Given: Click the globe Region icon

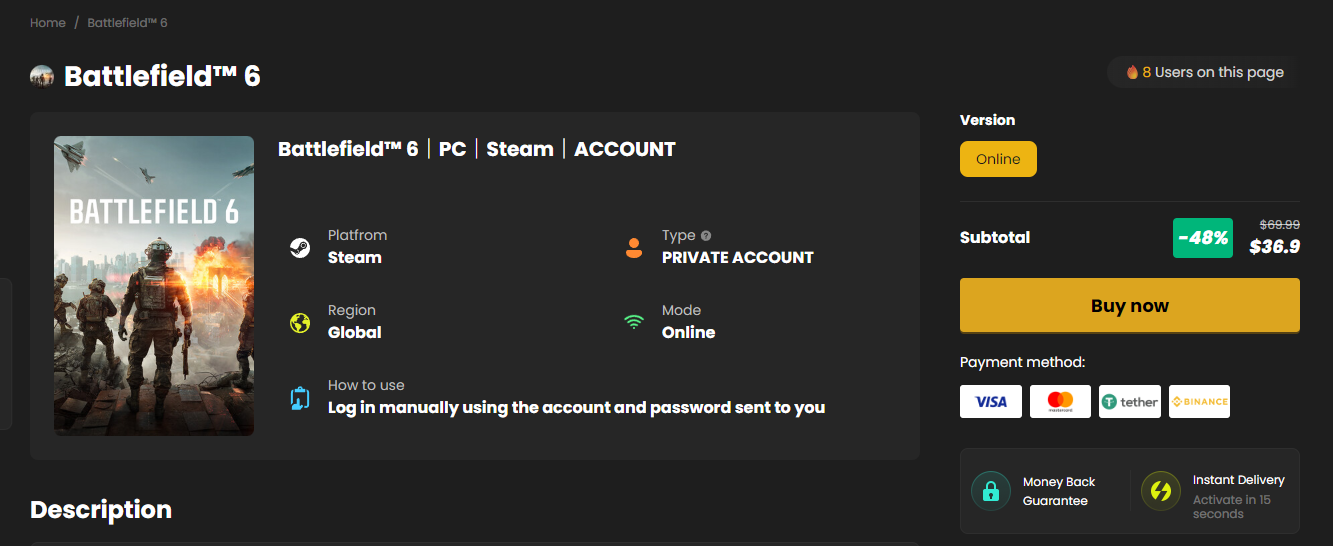Looking at the screenshot, I should [x=299, y=323].
